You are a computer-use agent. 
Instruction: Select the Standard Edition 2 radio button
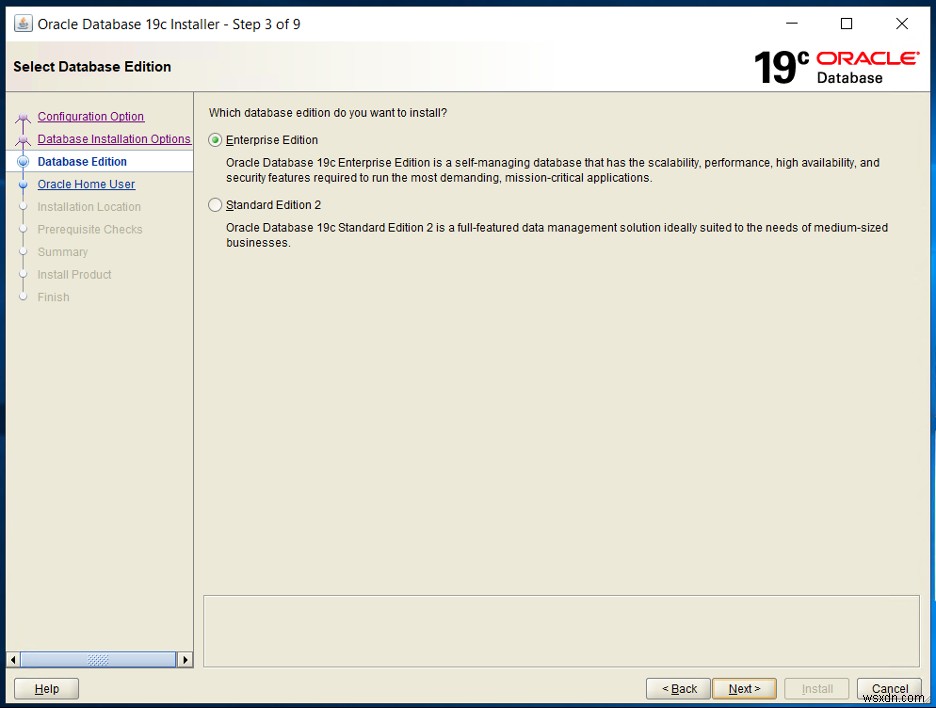pos(215,204)
